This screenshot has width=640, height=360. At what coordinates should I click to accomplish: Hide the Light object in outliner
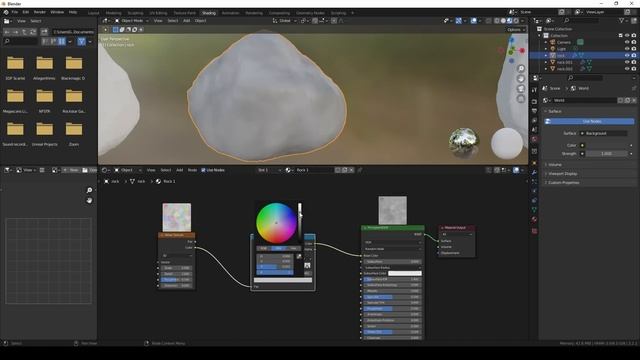(627, 49)
